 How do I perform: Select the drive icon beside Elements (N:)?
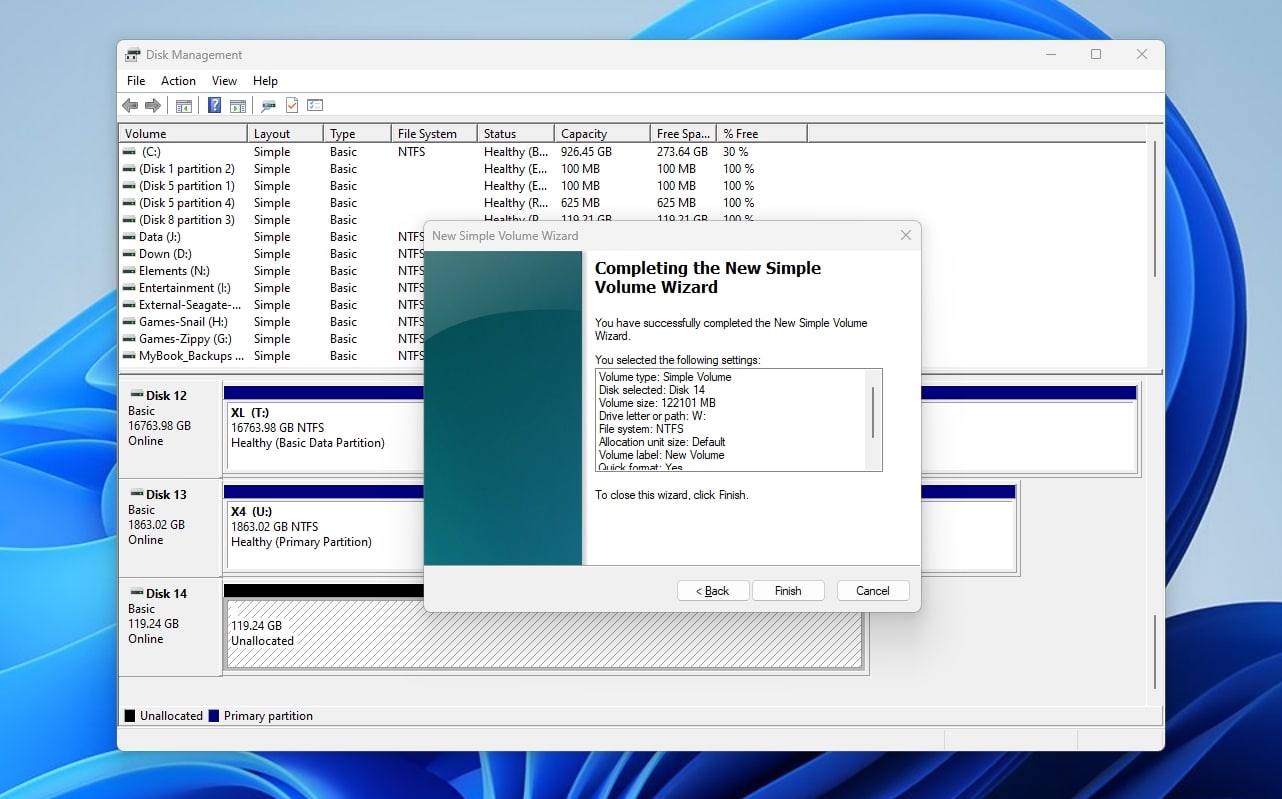tap(129, 271)
